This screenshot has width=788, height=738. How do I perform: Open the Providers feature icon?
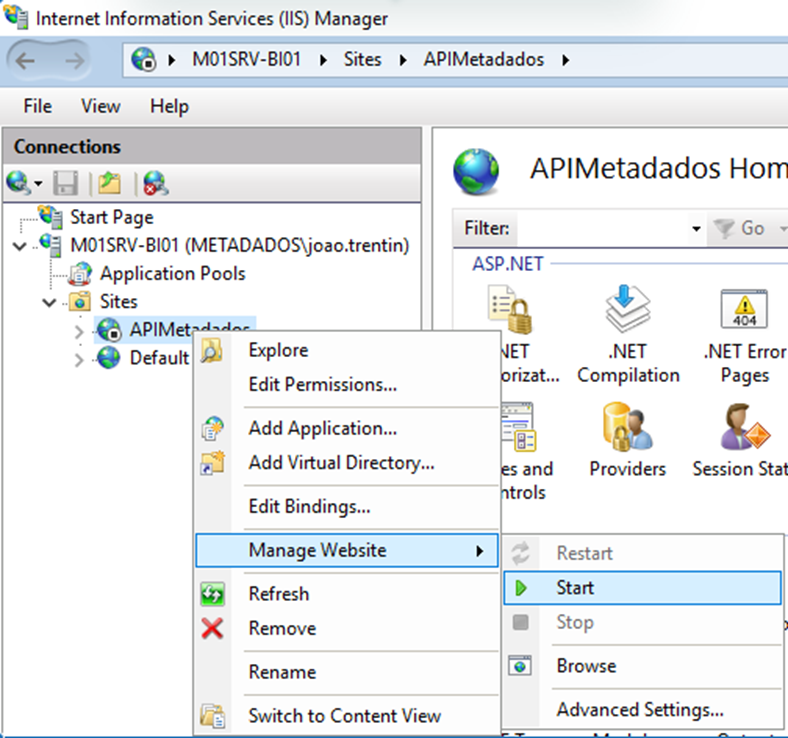pos(627,428)
